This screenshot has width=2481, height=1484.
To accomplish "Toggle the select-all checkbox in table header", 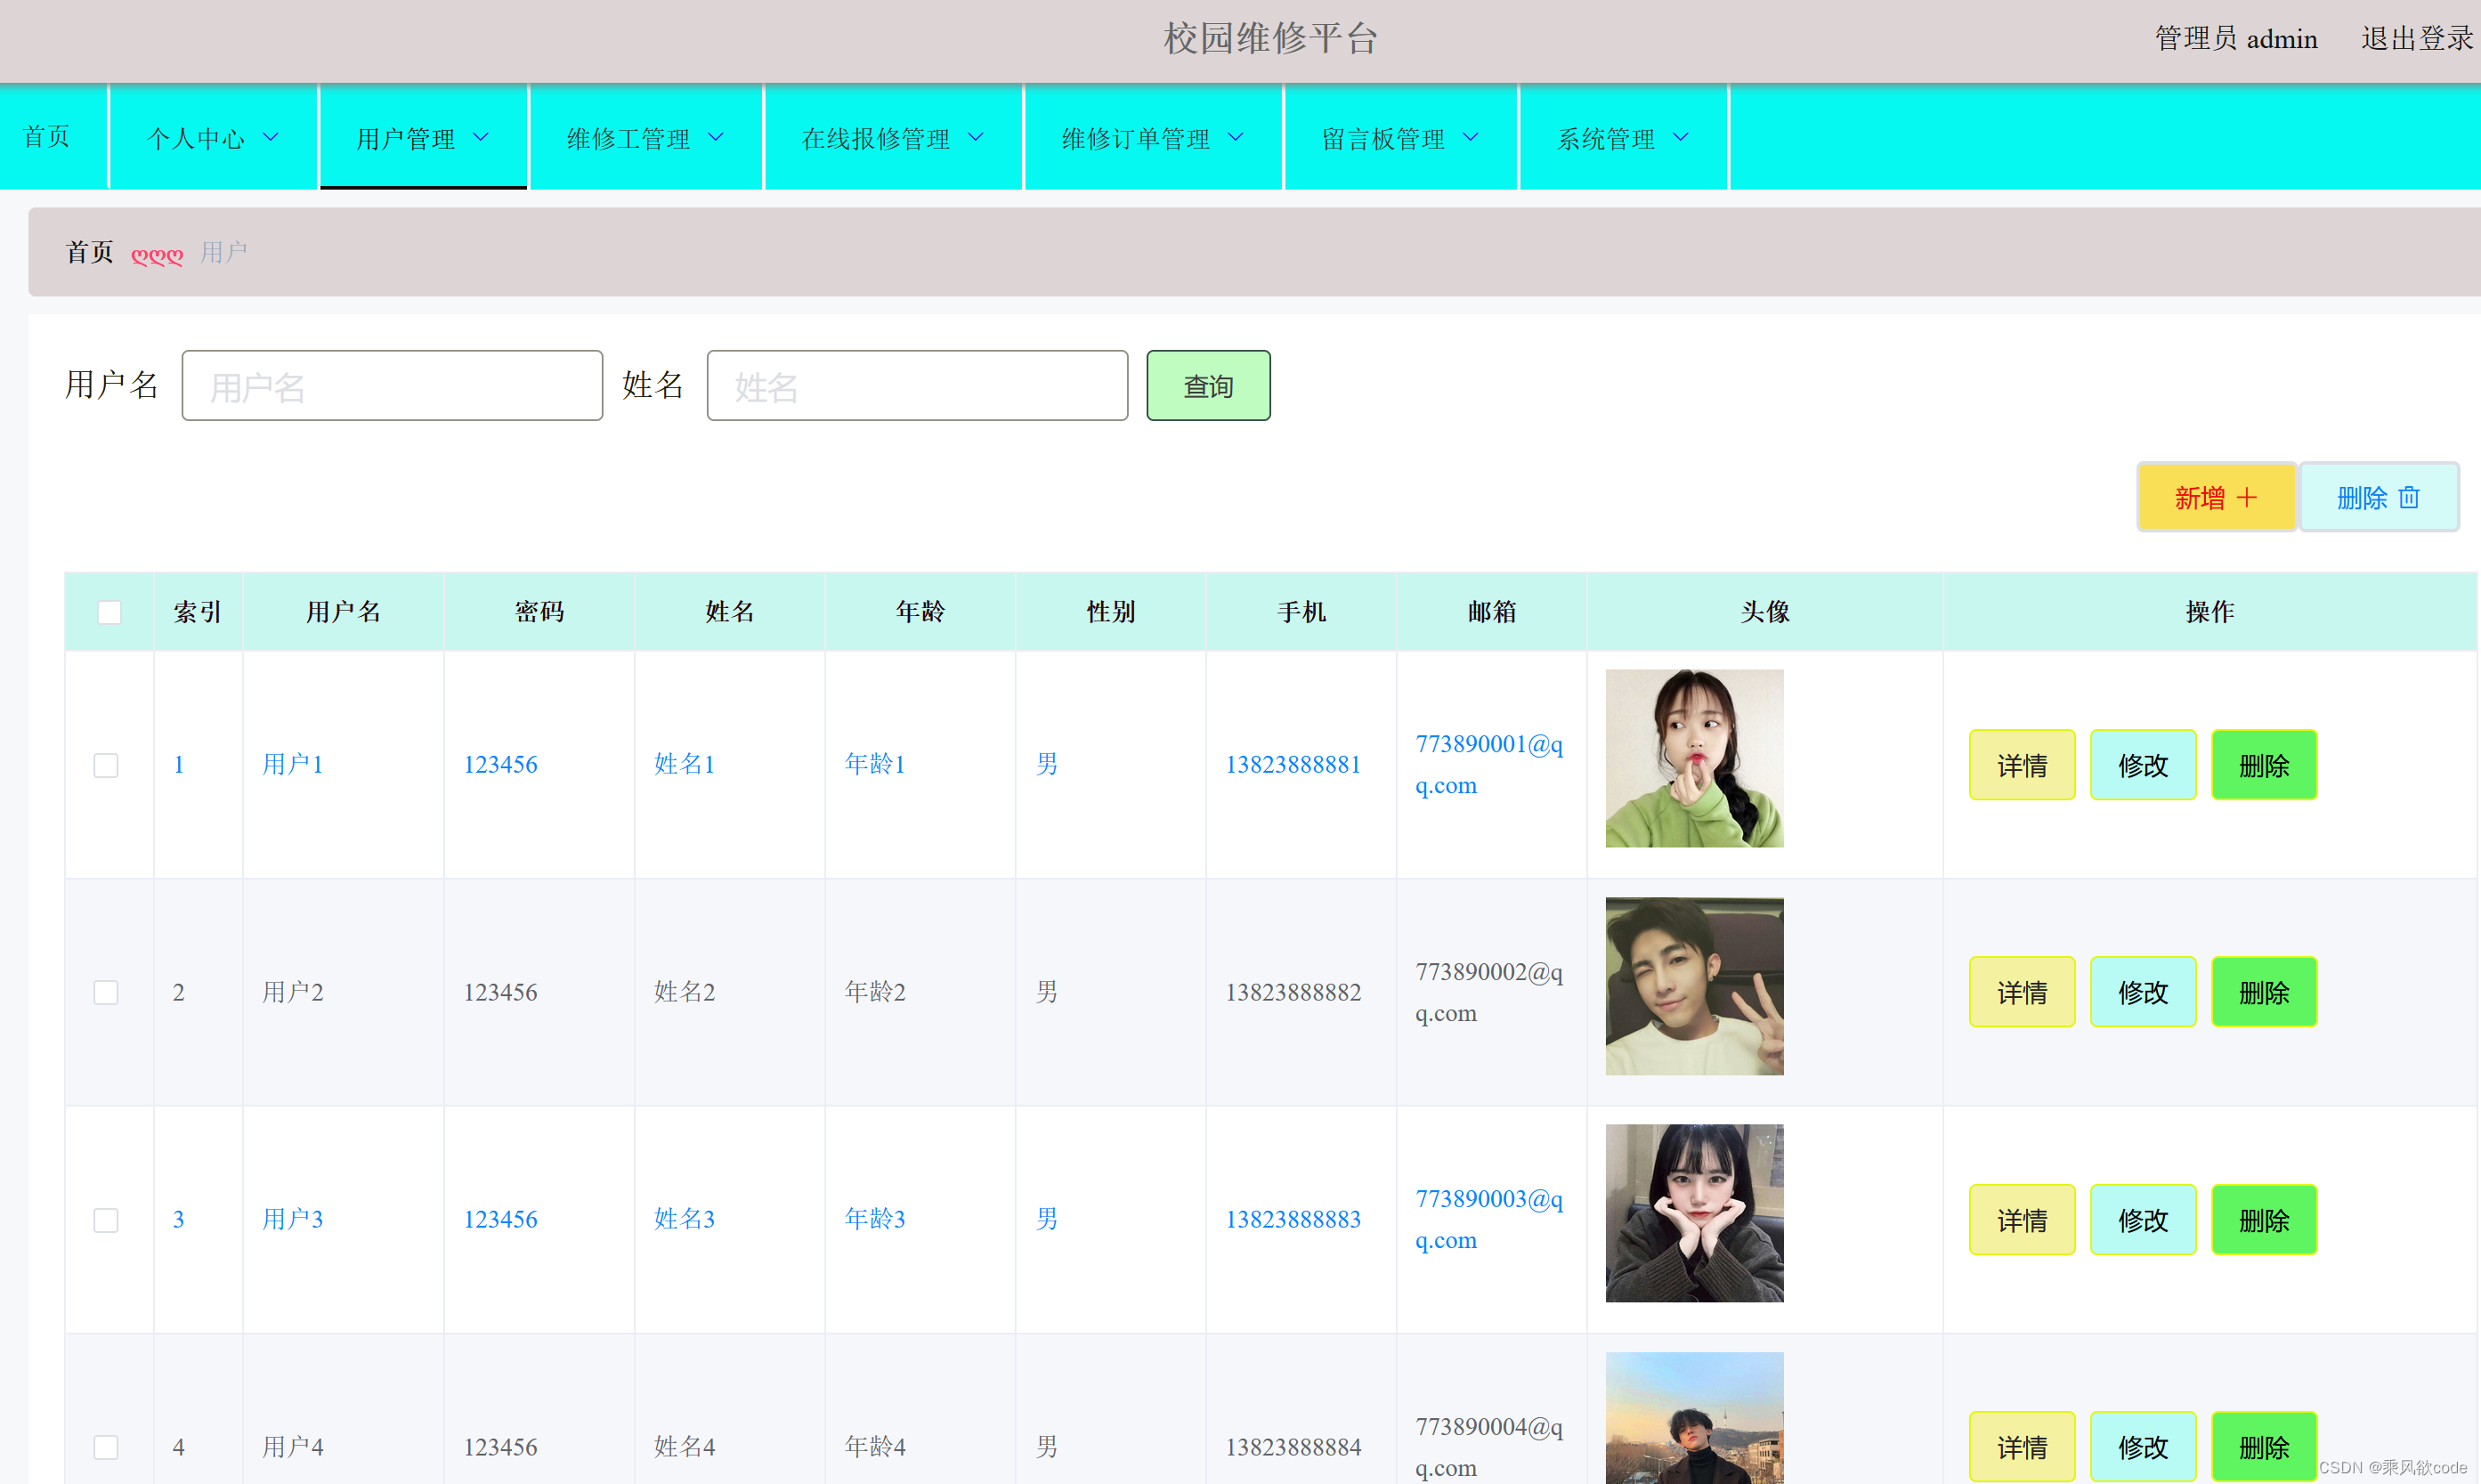I will 109,612.
